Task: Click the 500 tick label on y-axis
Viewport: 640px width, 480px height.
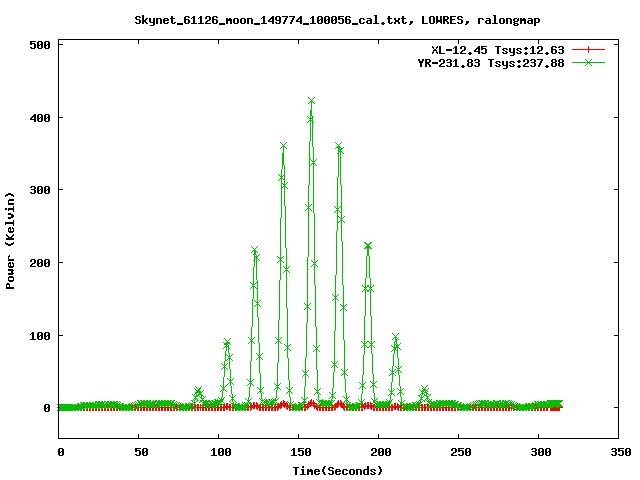Action: coord(40,45)
